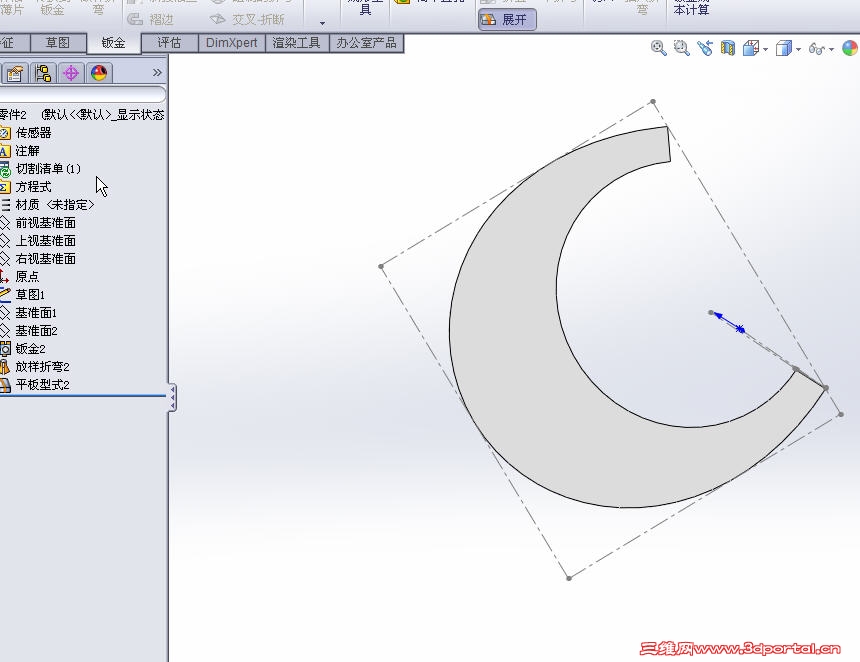Viewport: 860px width, 662px height.
Task: Click the 传感器 sensor icon
Action: [4, 133]
